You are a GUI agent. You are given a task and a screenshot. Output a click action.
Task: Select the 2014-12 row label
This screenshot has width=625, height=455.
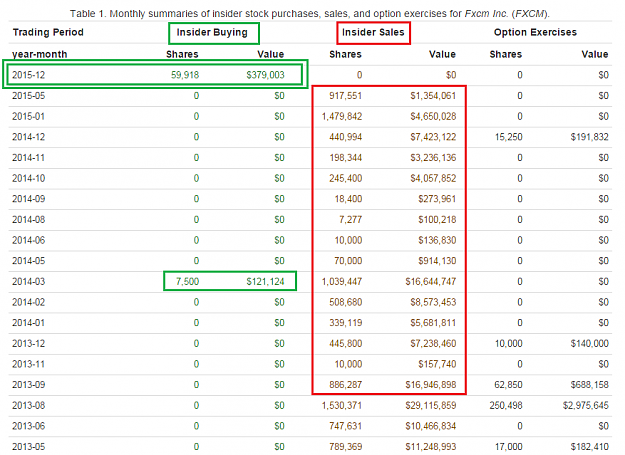tap(28, 137)
